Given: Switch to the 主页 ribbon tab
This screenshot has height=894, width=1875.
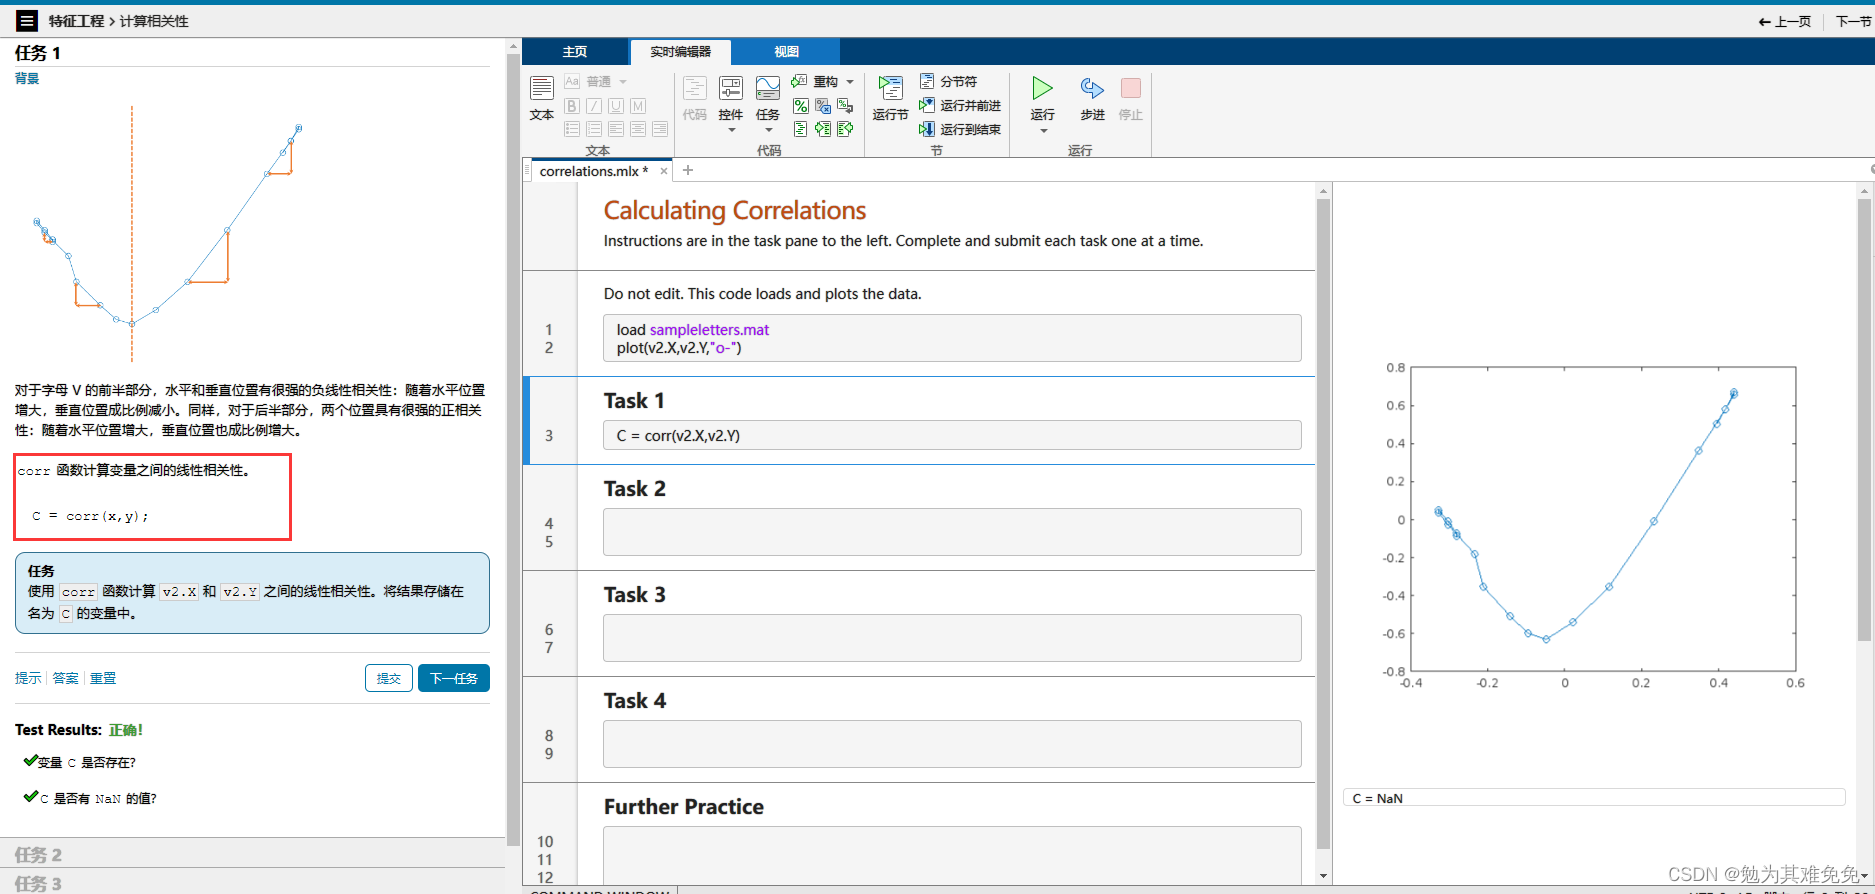Looking at the screenshot, I should [x=575, y=52].
